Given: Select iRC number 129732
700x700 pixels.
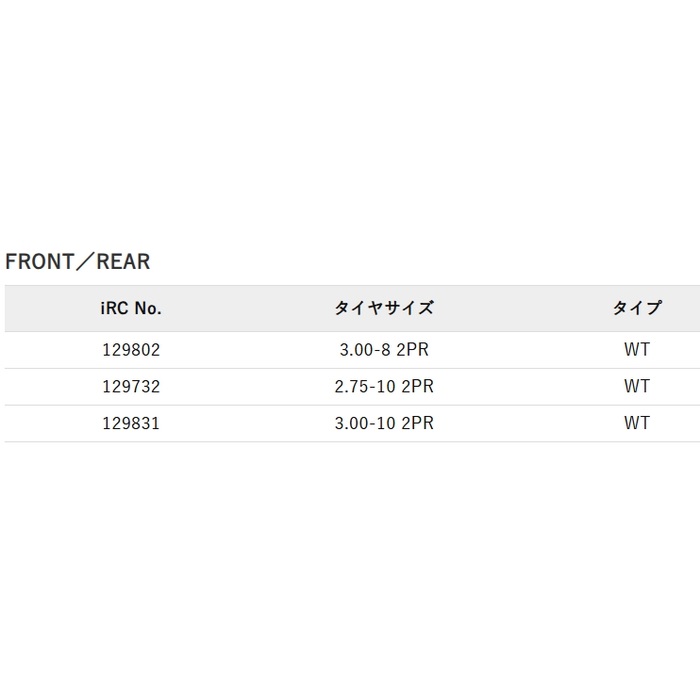Looking at the screenshot, I should point(131,386).
